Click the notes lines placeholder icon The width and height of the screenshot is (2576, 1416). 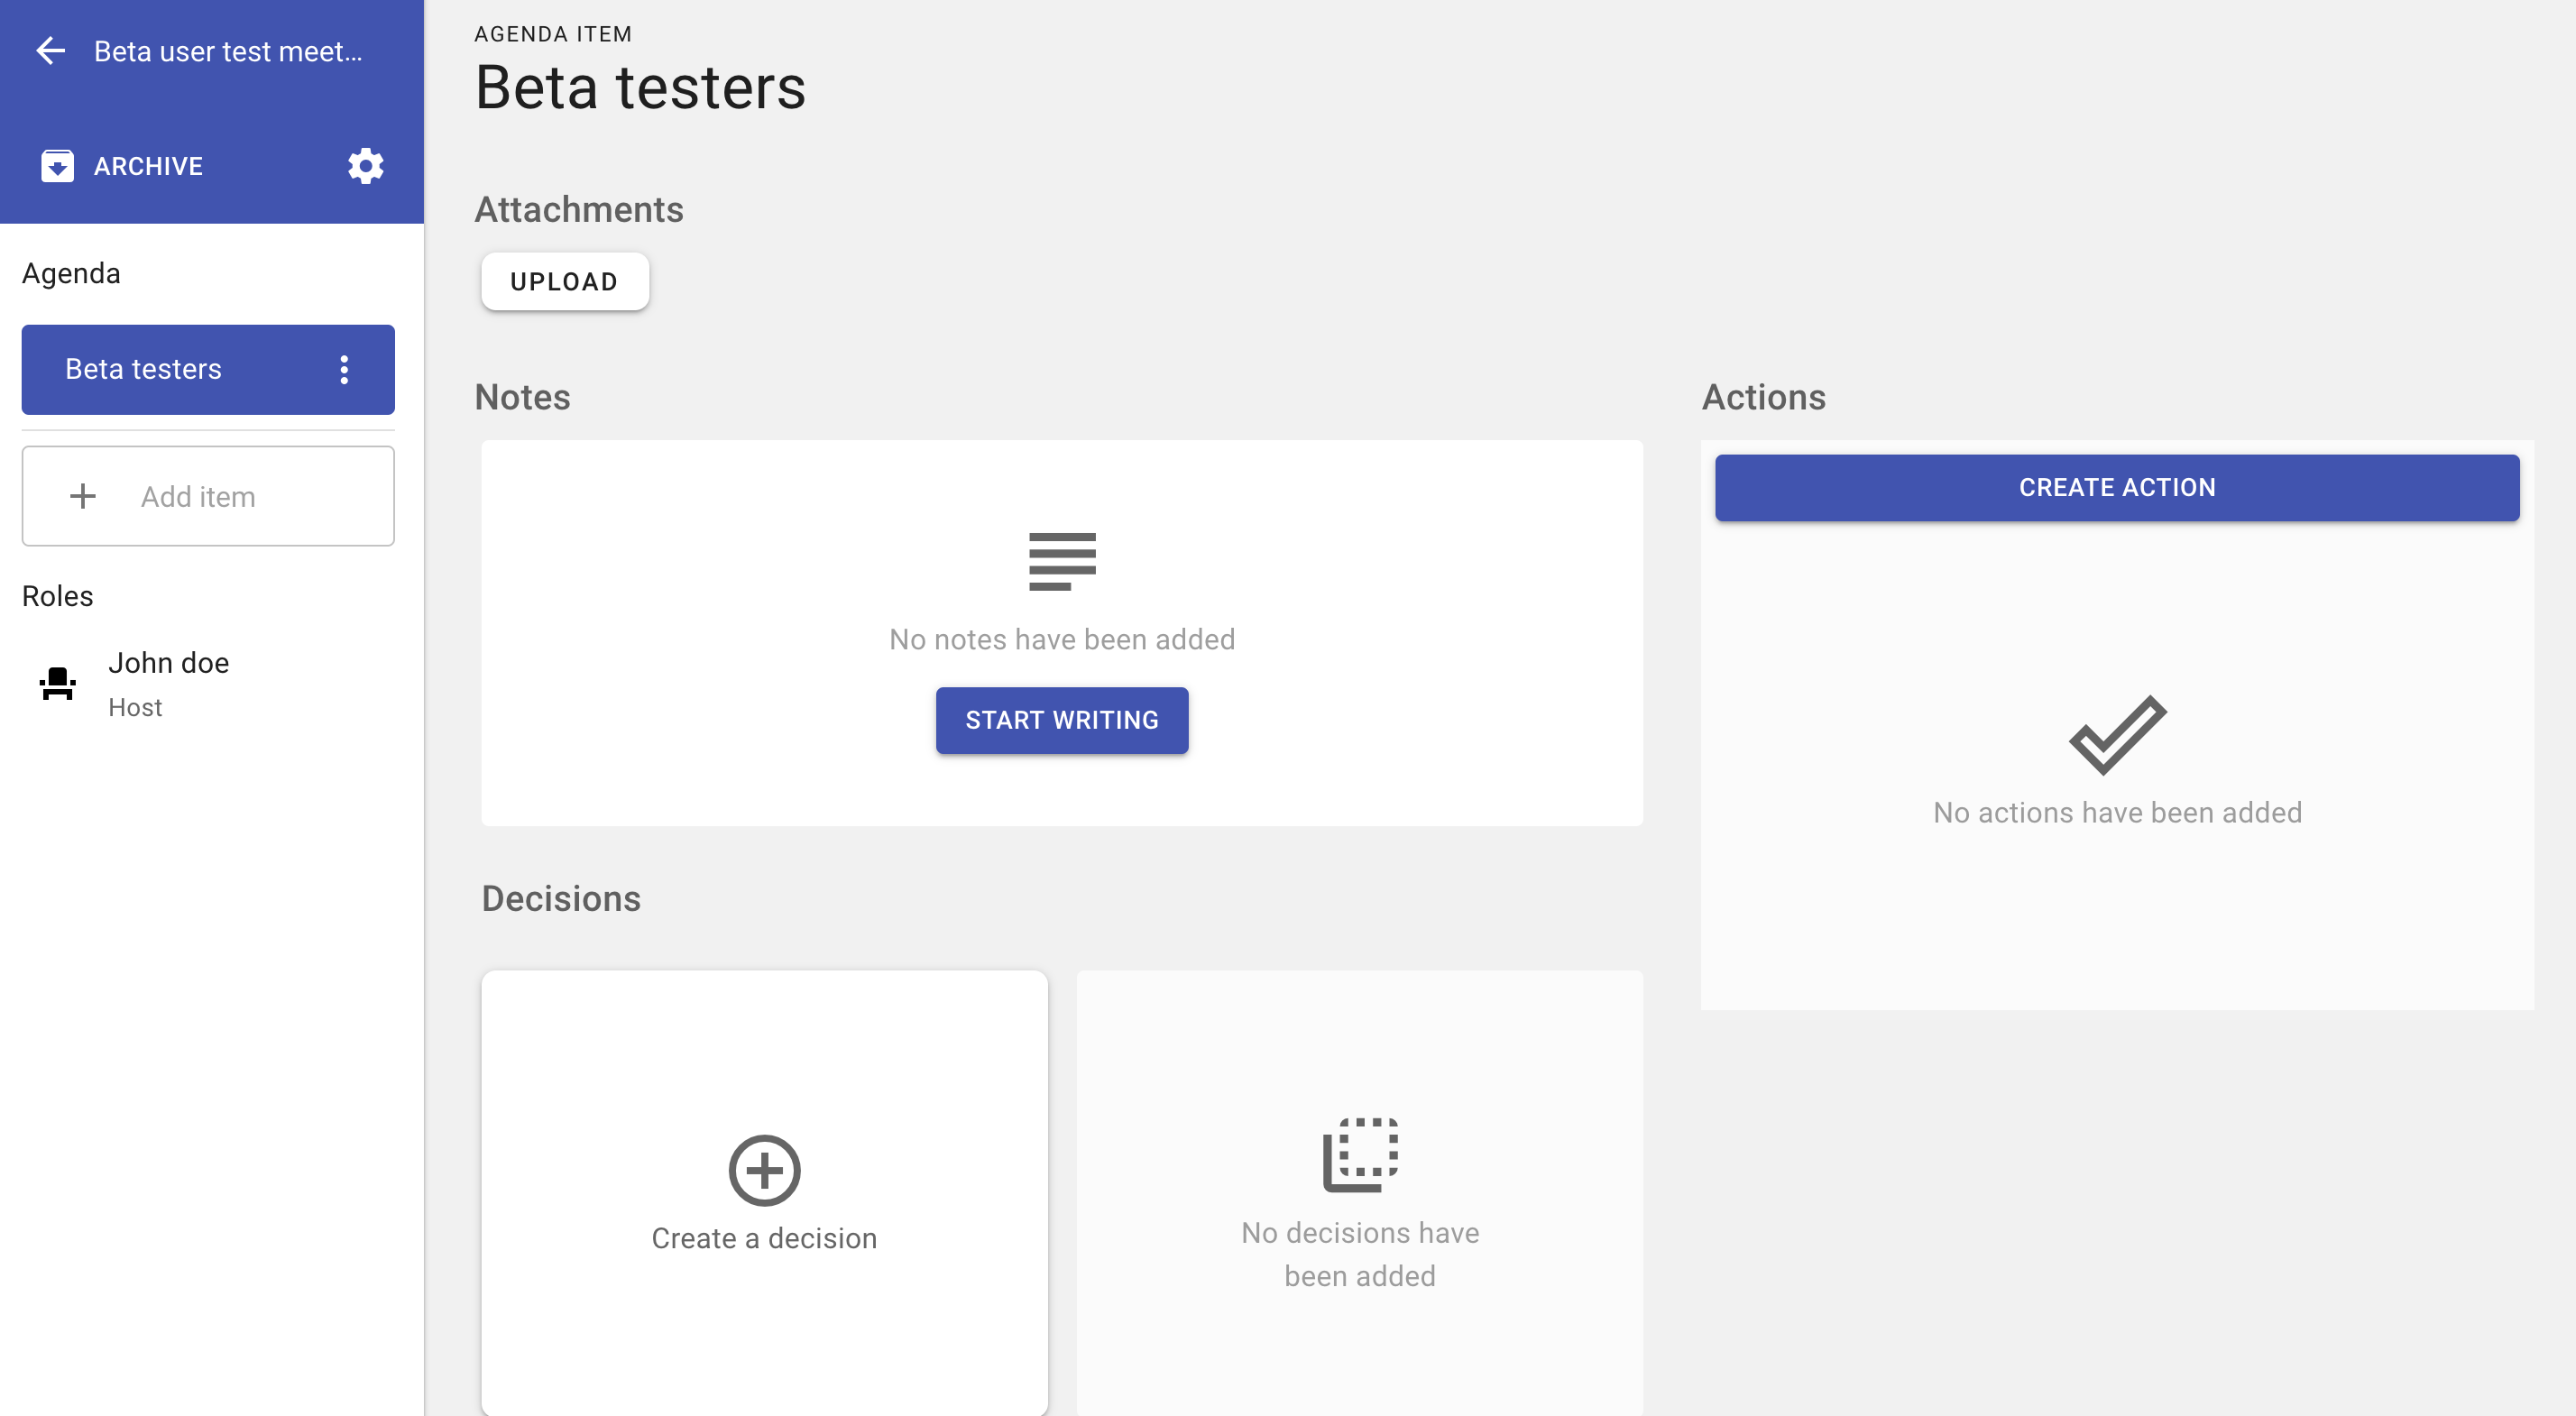1062,561
